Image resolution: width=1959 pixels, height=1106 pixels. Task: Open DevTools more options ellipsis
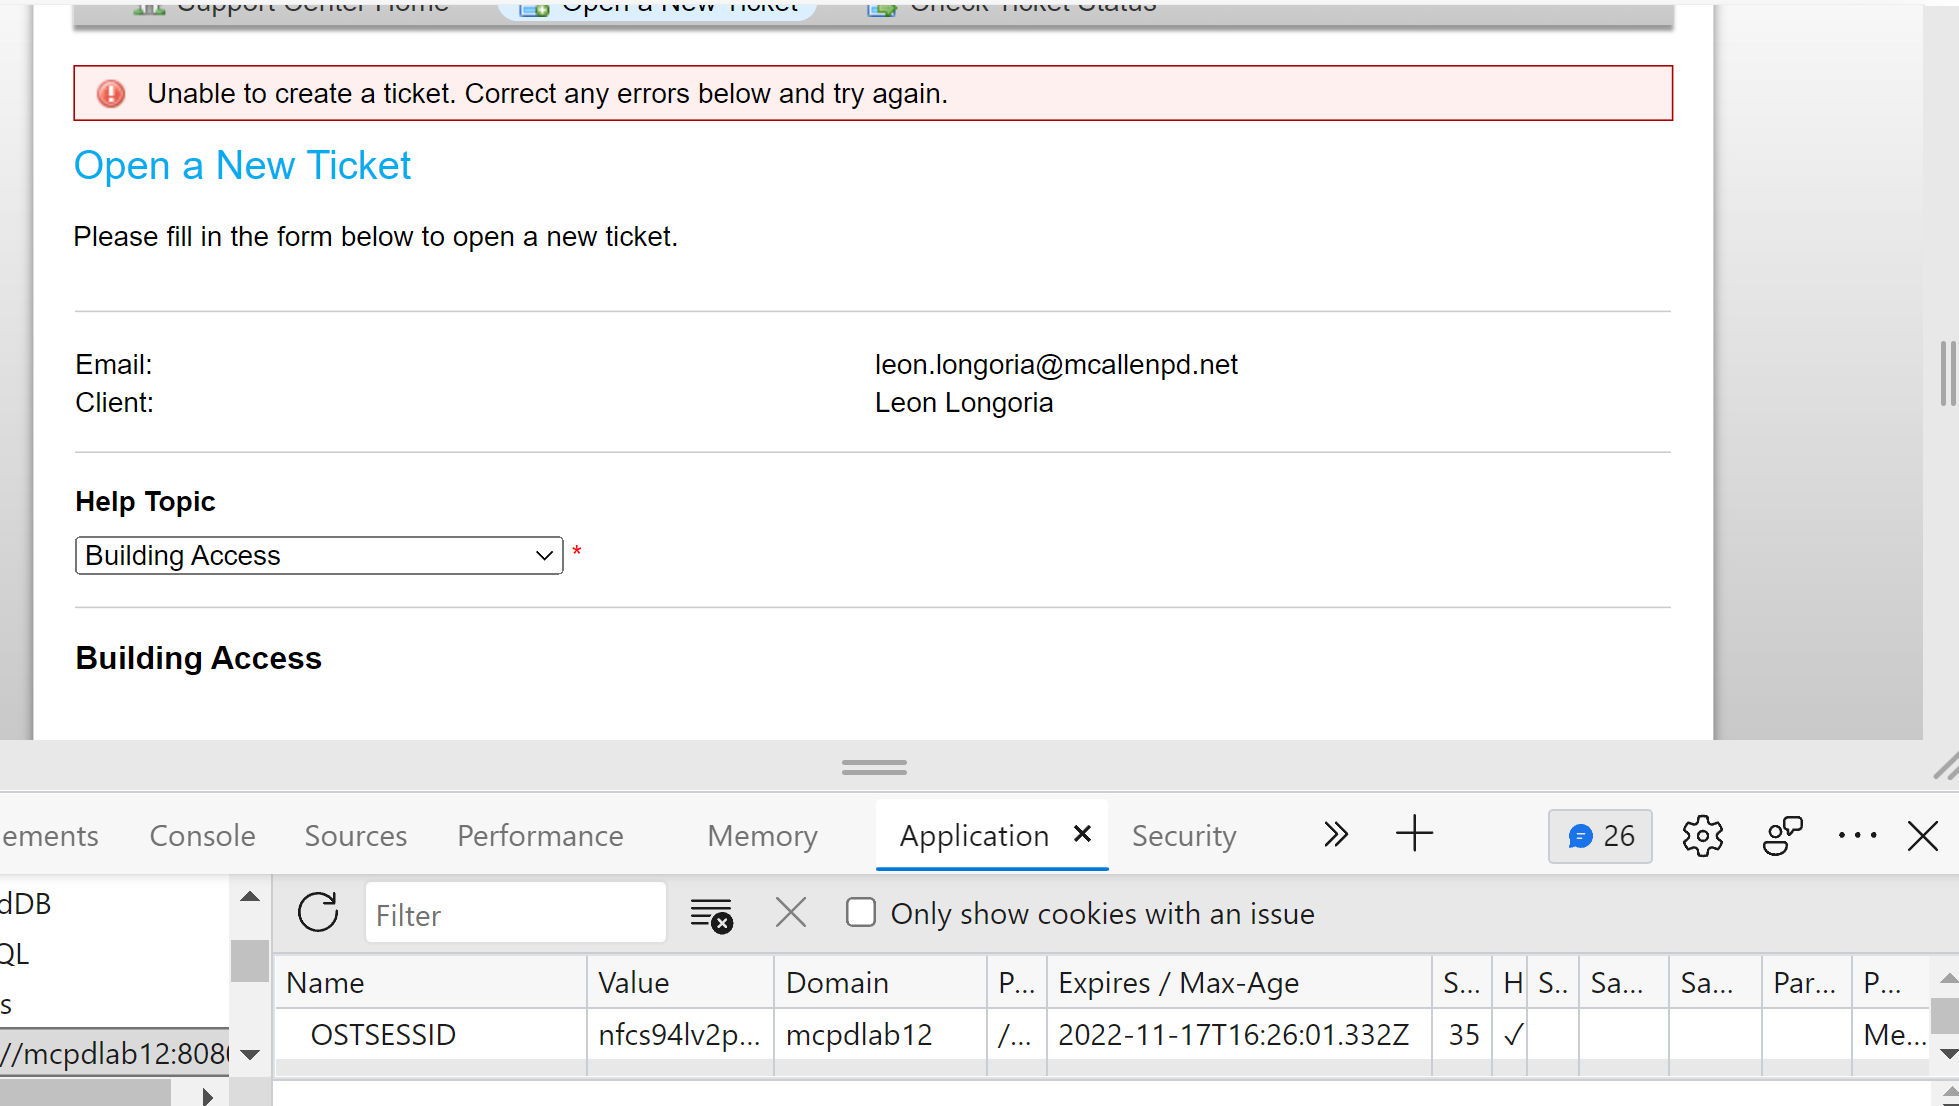point(1857,836)
